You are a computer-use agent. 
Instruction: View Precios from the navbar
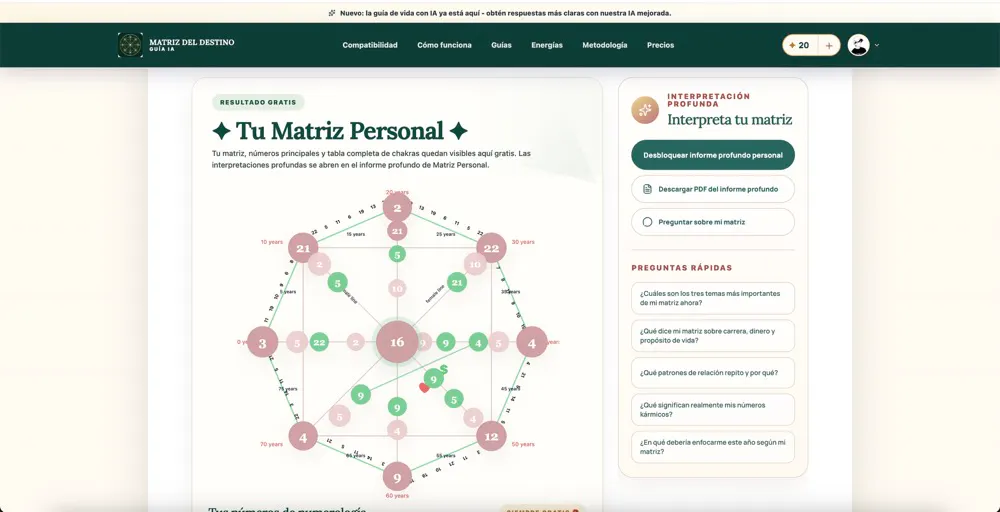[x=660, y=45]
